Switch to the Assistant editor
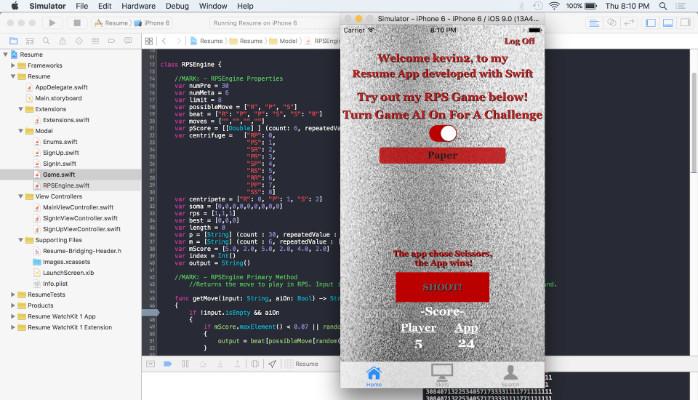The image size is (698, 400). (612, 23)
